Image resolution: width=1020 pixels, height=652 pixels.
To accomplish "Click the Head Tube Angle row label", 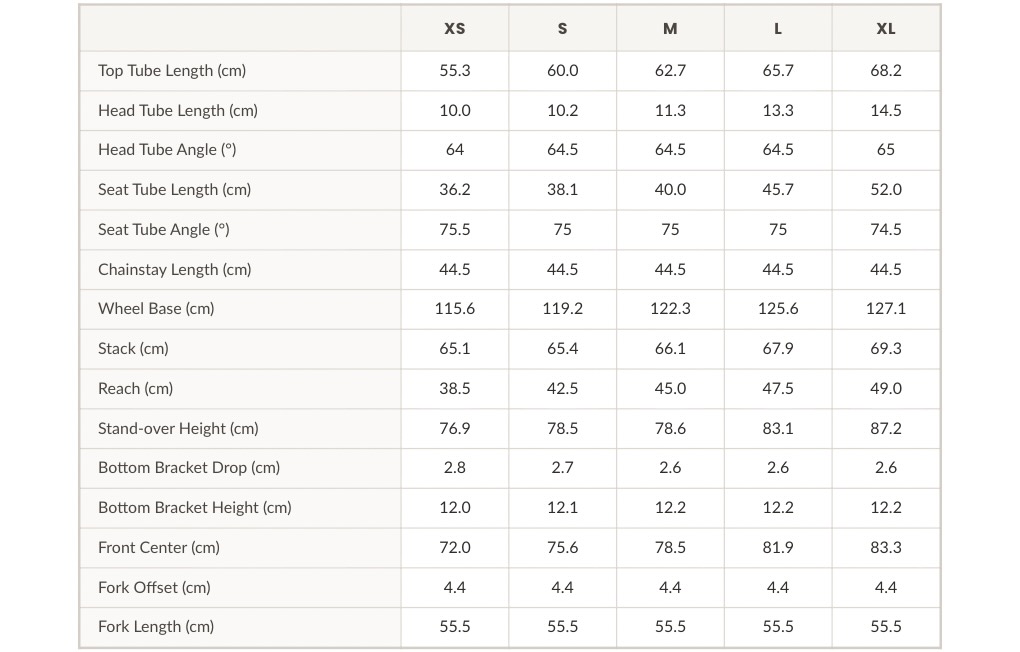I will [167, 150].
